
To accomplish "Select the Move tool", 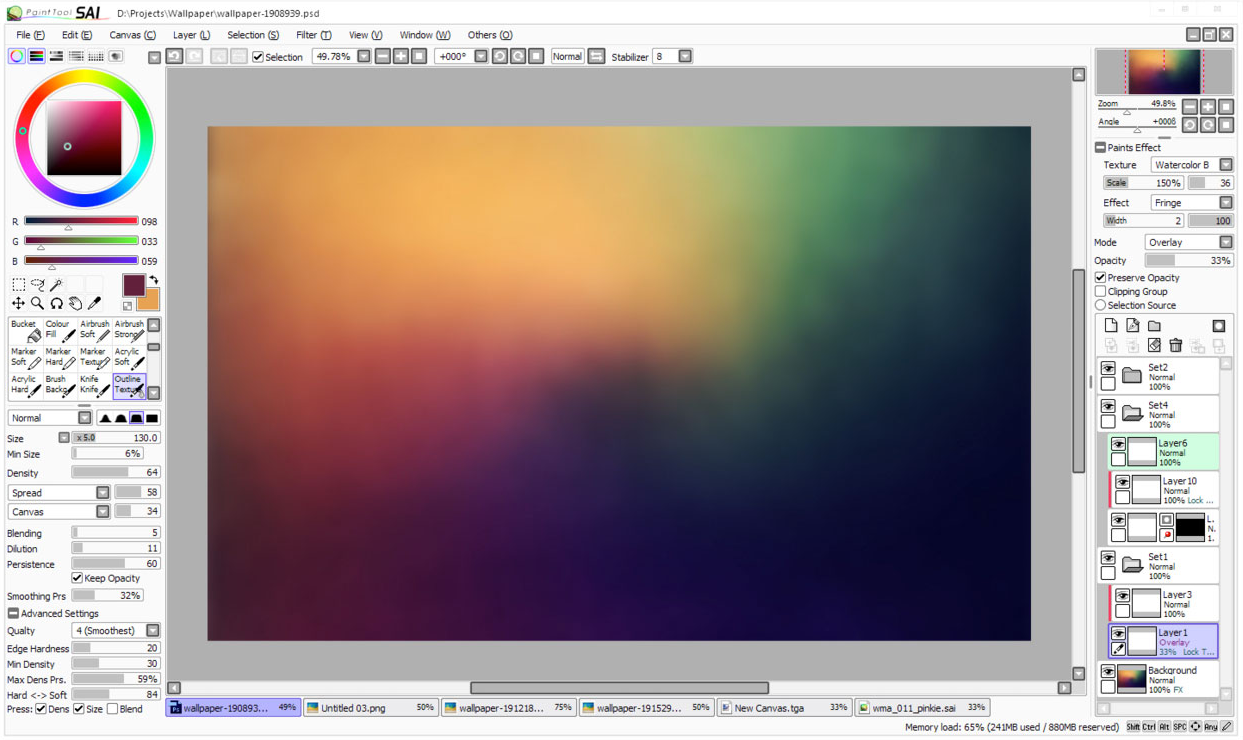I will 18,303.
